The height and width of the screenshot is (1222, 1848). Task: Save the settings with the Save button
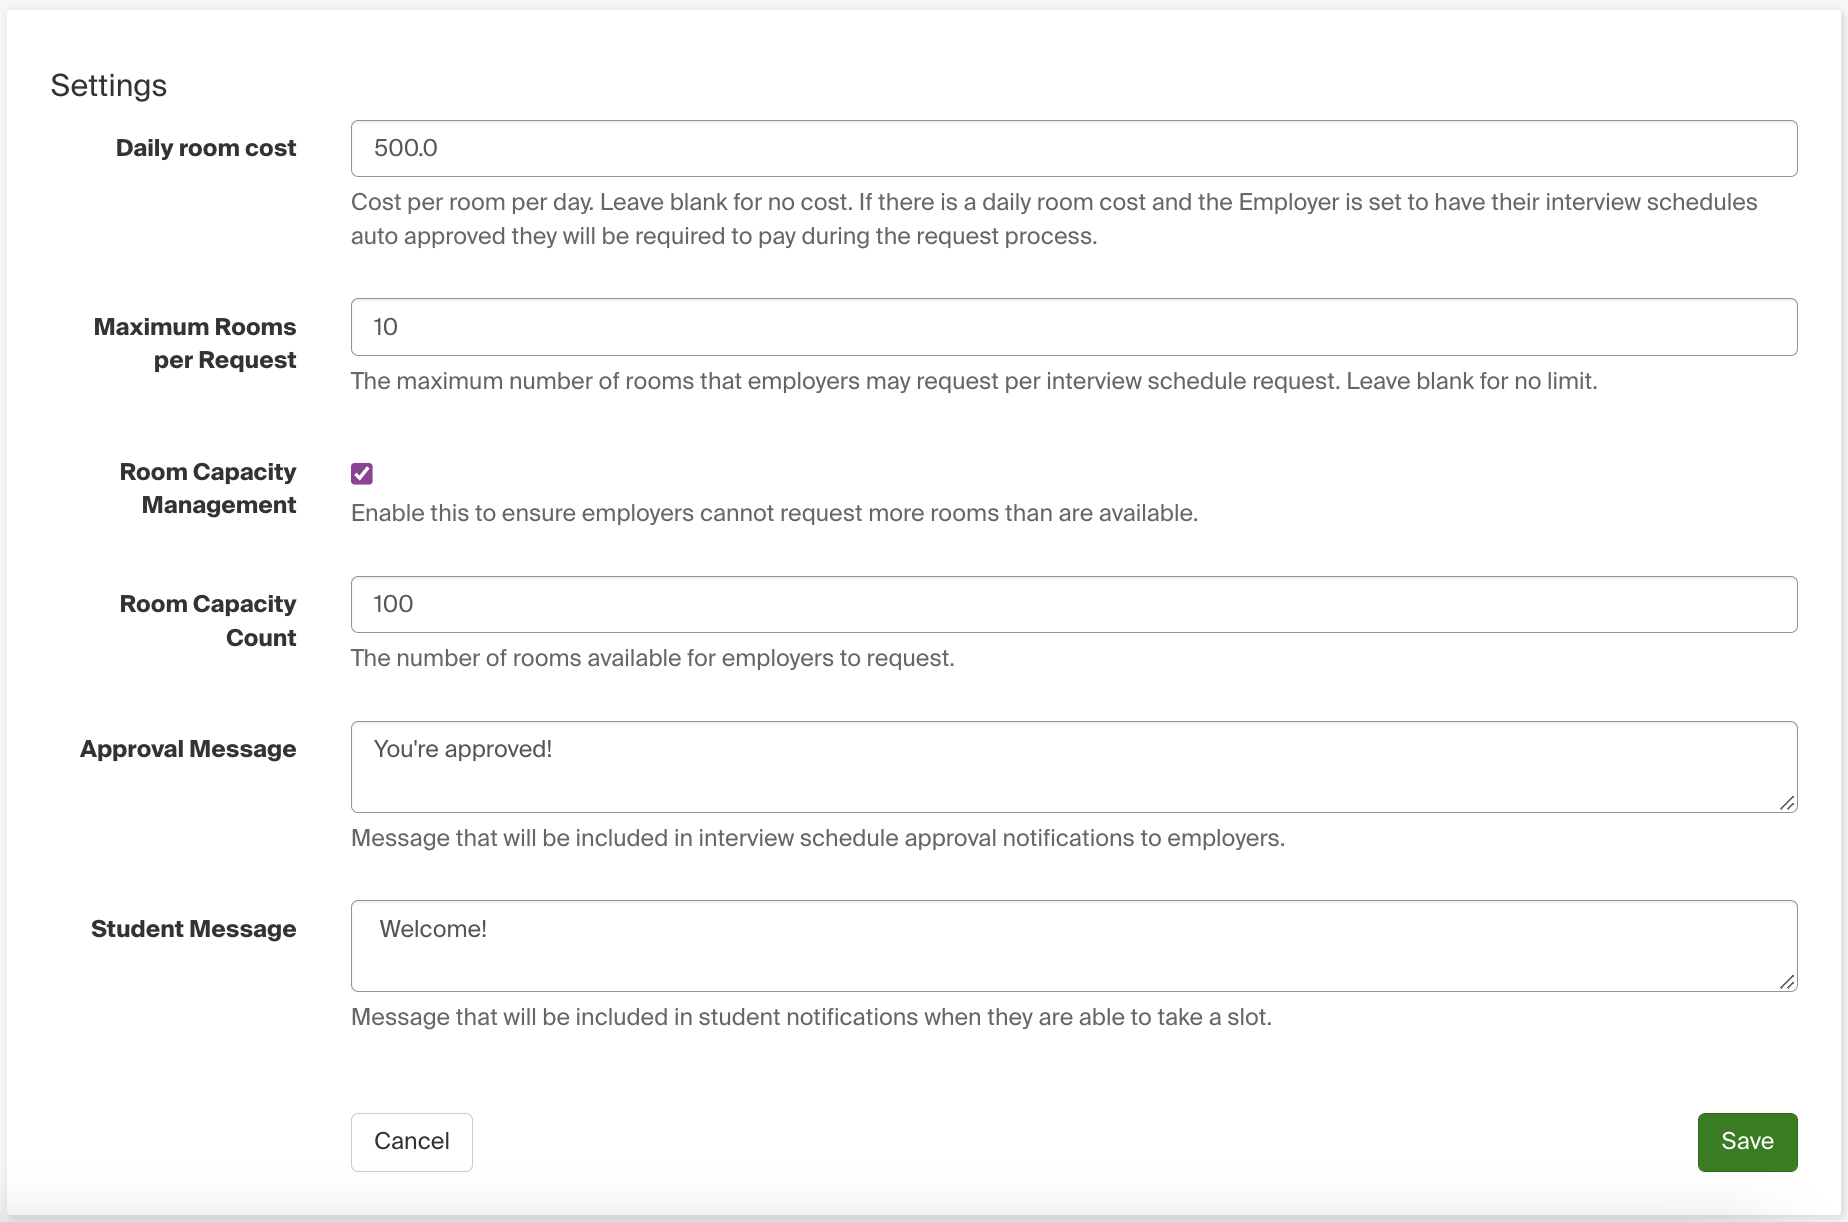tap(1747, 1142)
